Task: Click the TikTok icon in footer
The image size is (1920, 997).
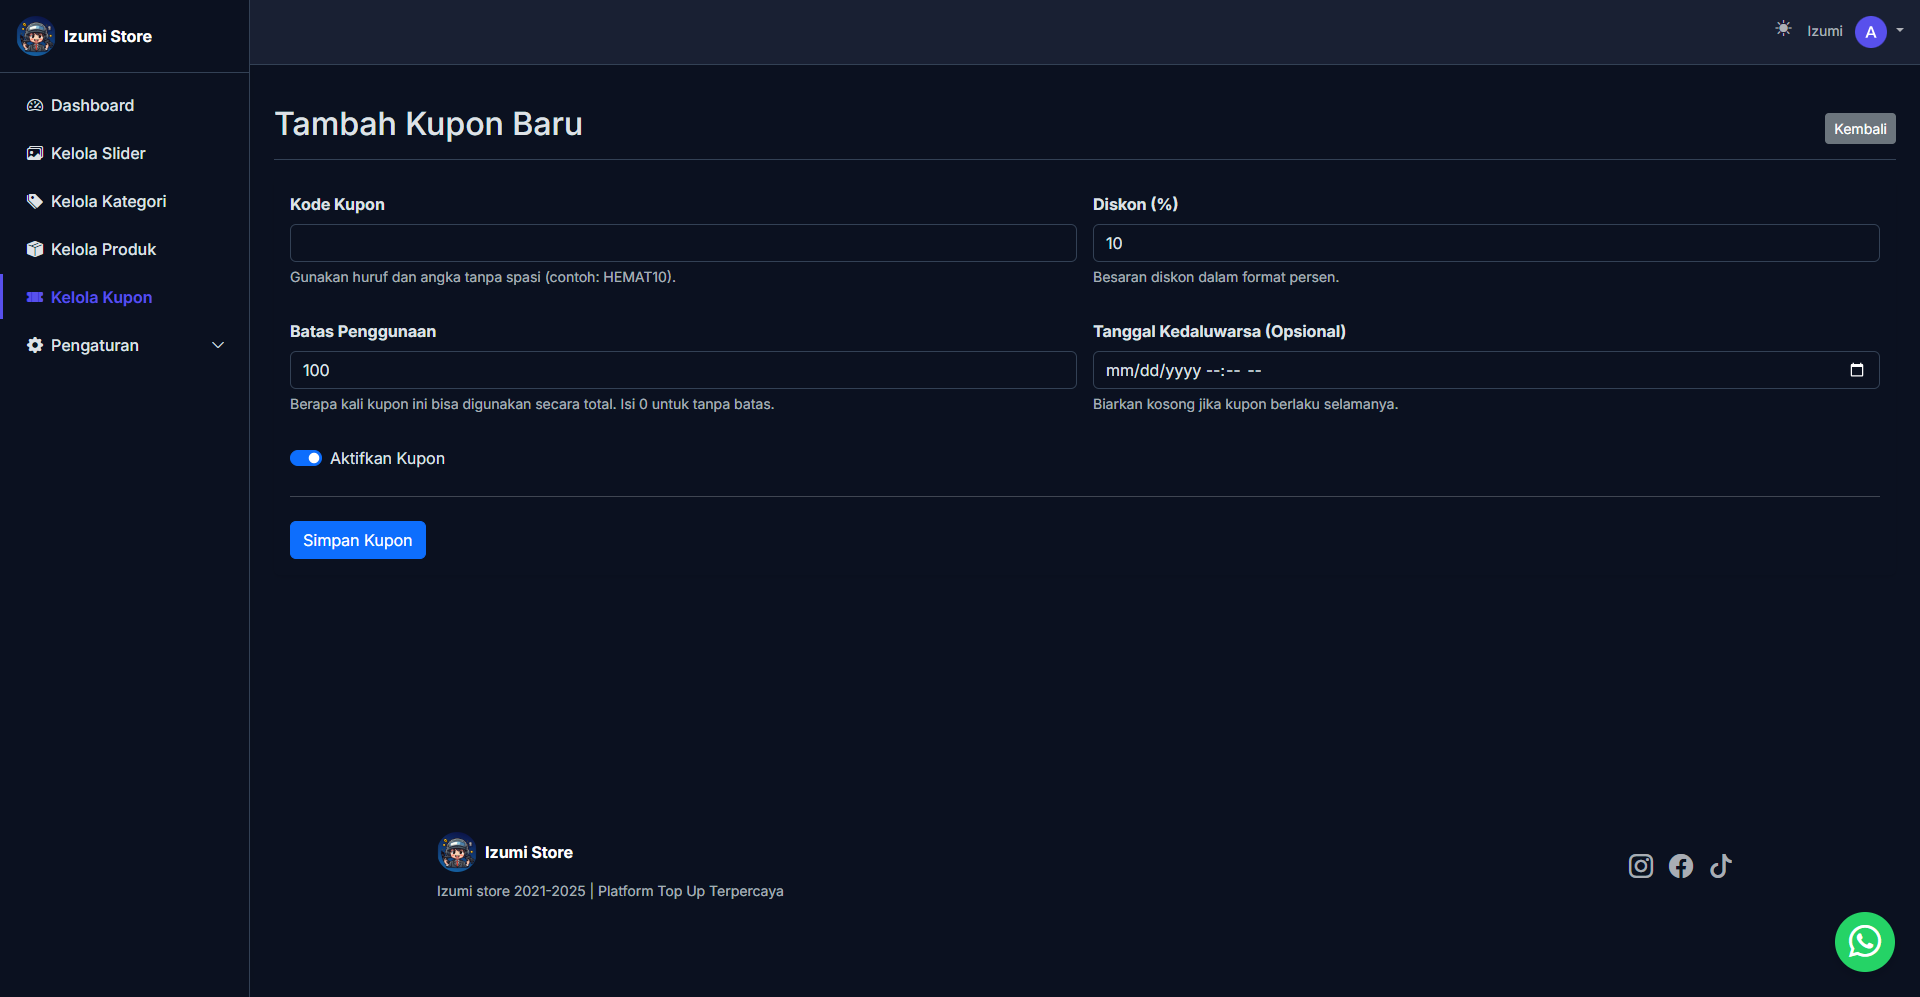Action: pyautogui.click(x=1720, y=866)
